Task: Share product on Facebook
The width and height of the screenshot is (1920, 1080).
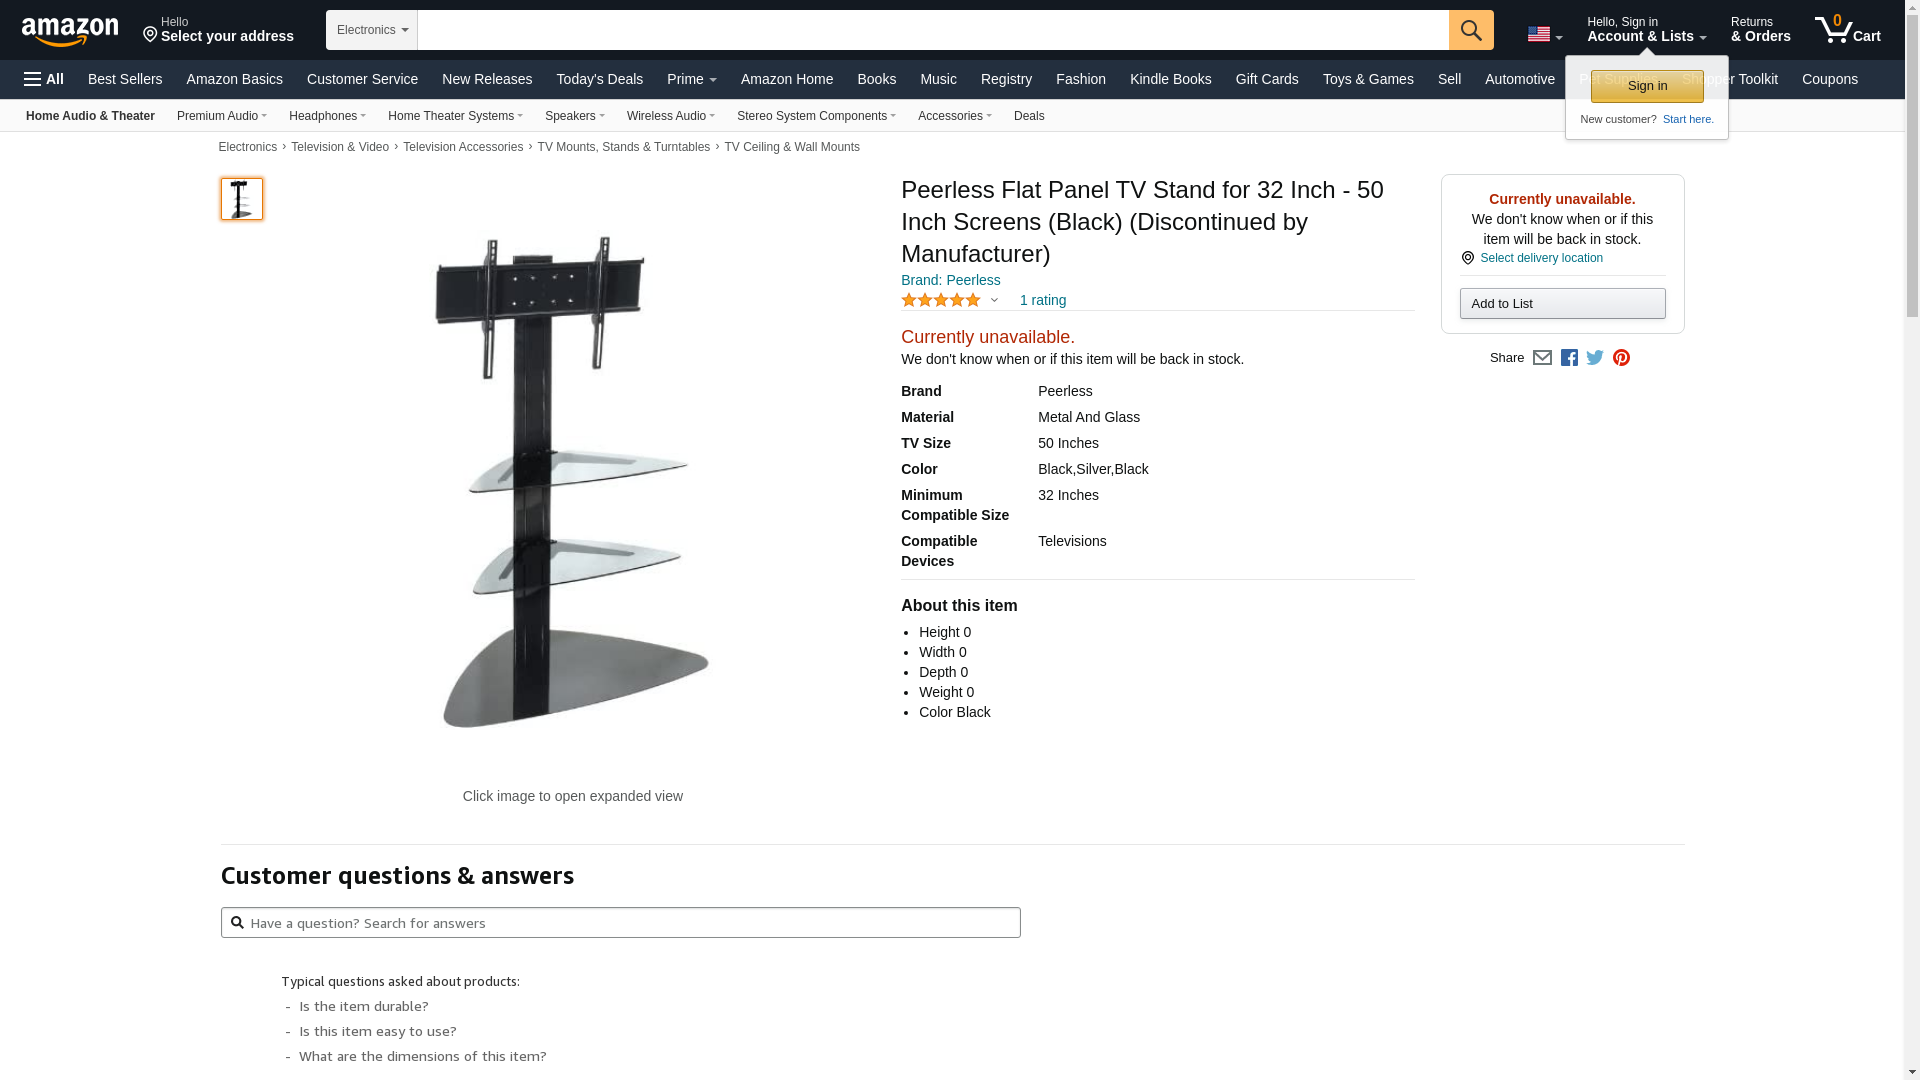Action: [1569, 358]
